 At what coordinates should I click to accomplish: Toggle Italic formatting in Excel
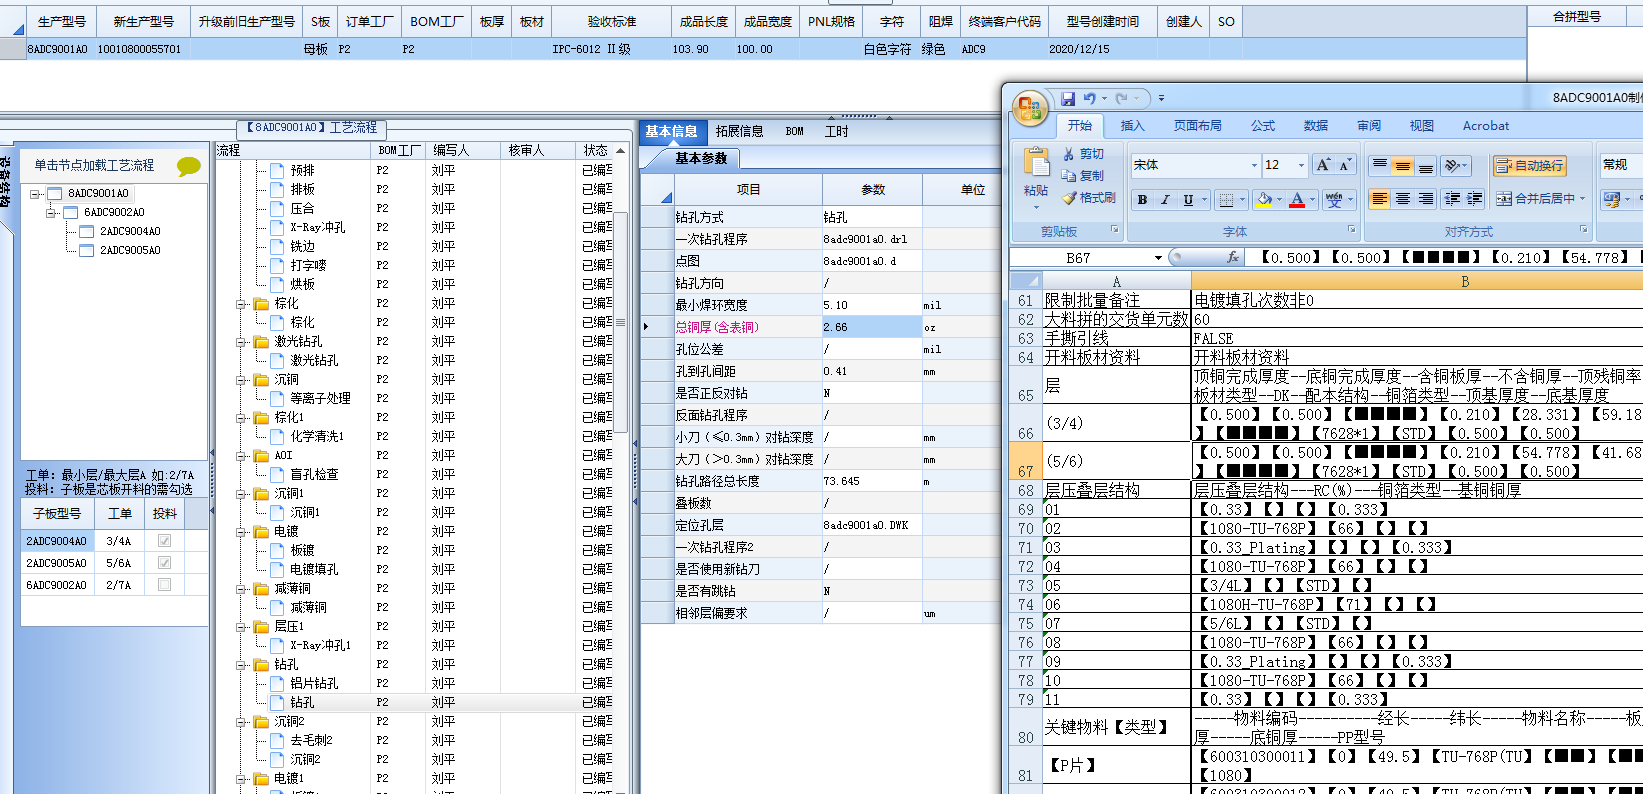pos(1165,199)
